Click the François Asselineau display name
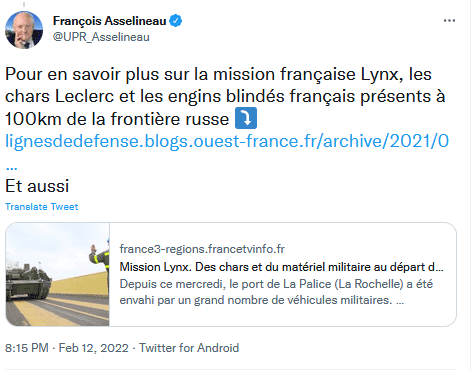The image size is (472, 371). (x=109, y=21)
